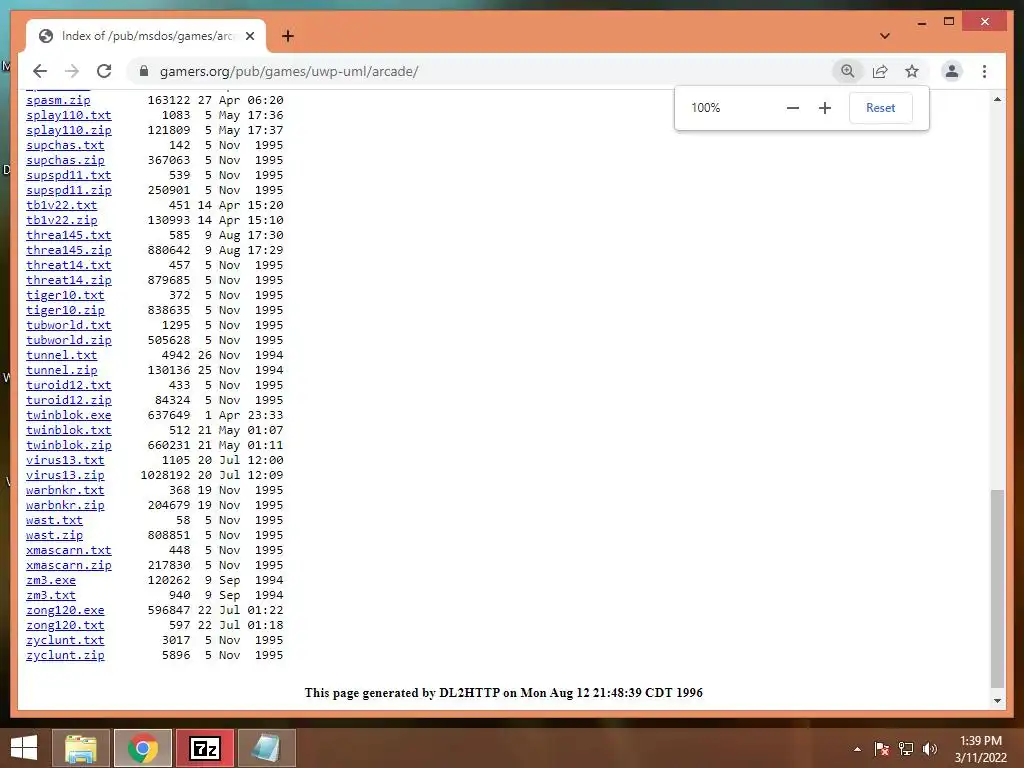Download threa145.zip

69,250
